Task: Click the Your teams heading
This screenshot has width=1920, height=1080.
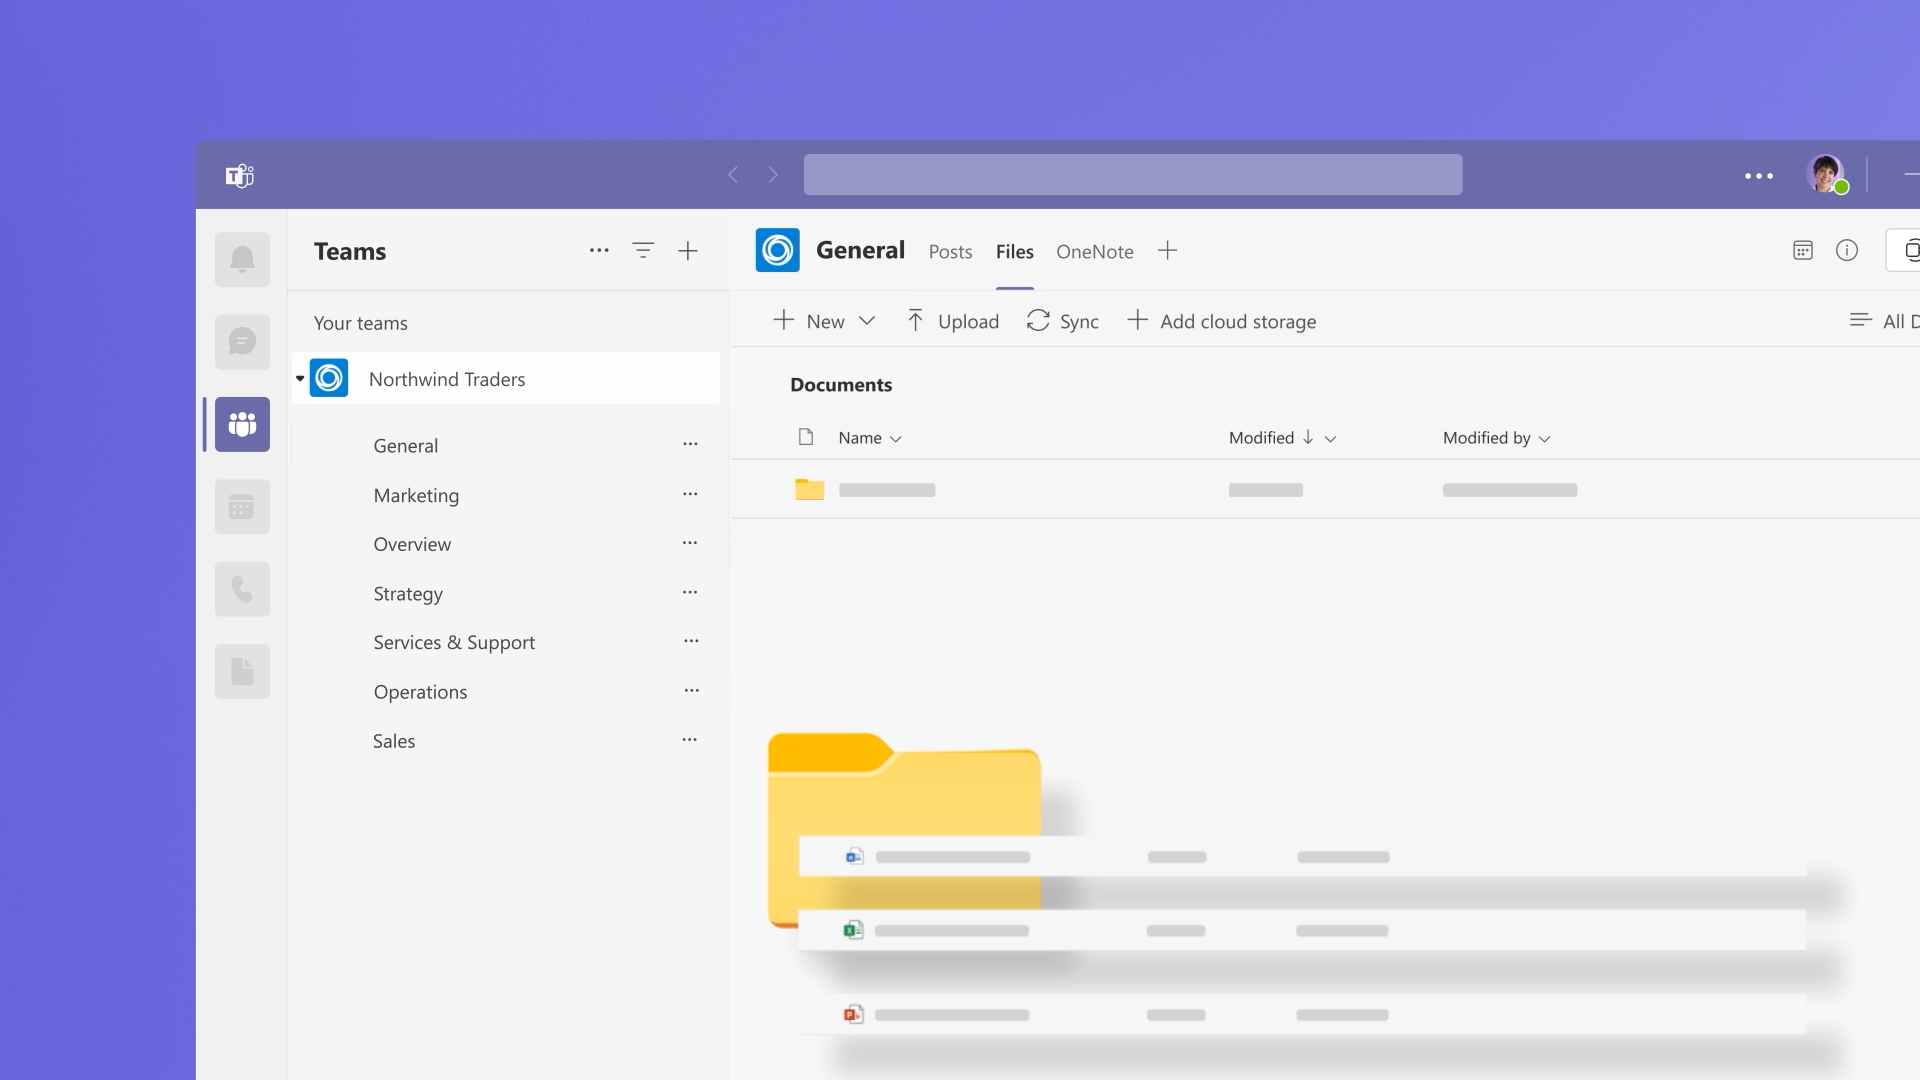Action: 361,323
